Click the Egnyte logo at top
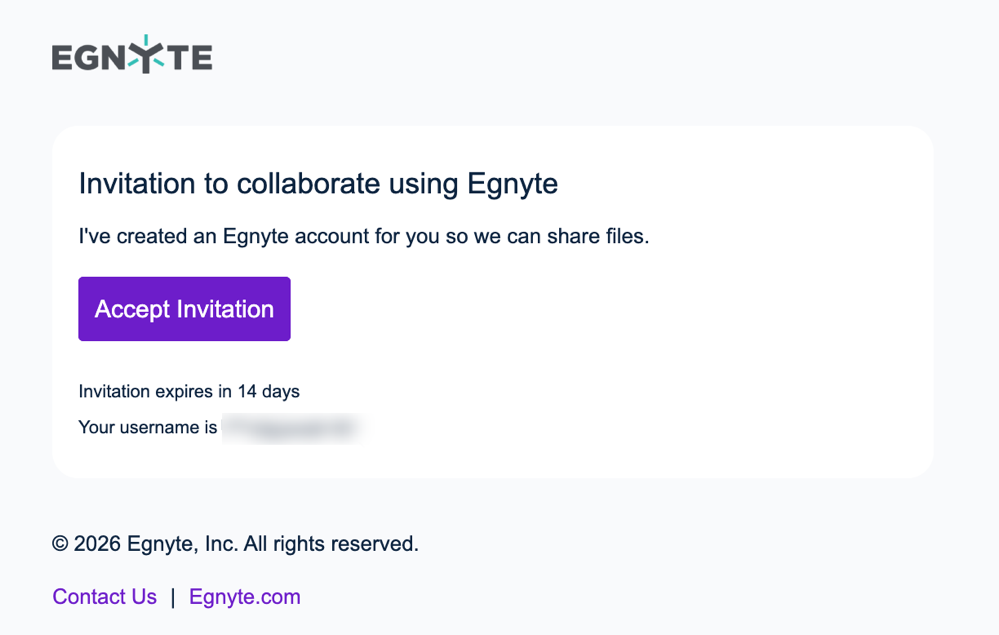The width and height of the screenshot is (999, 635). pyautogui.click(x=132, y=56)
